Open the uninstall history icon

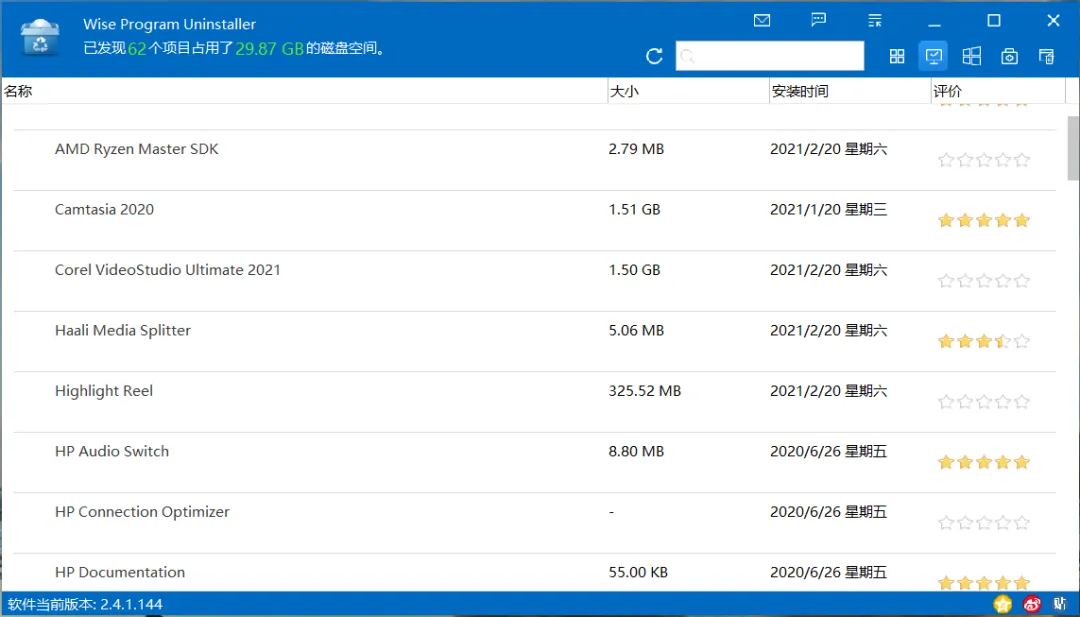point(1046,56)
